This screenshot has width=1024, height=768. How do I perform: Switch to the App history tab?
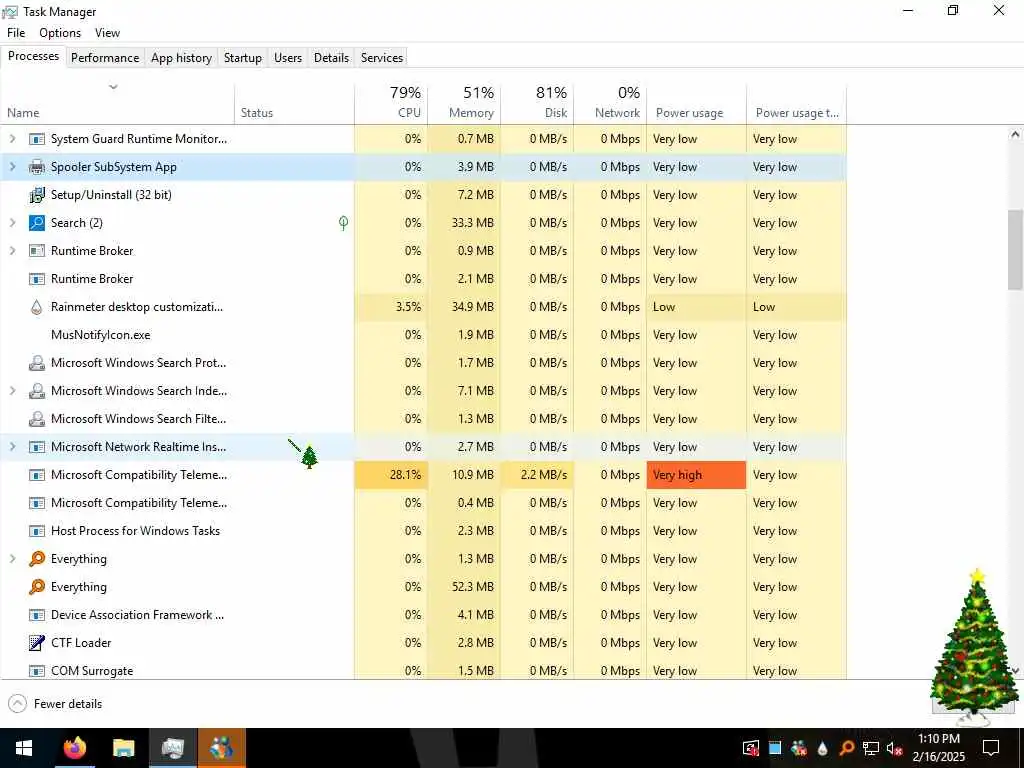181,57
